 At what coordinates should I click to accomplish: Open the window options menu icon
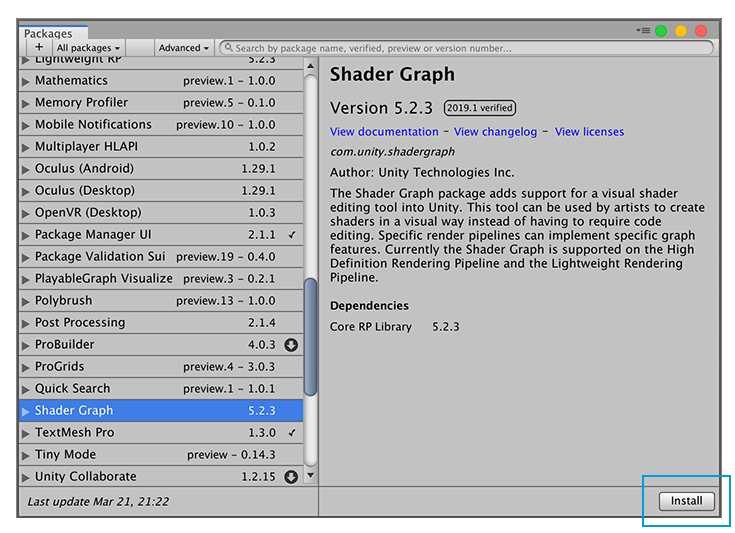tap(643, 30)
